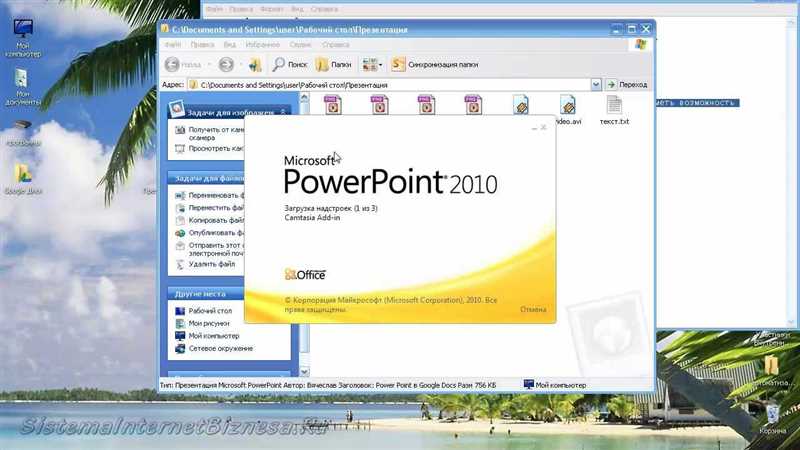800x450 pixels.
Task: Open Мой компьютер in Другие места
Action: [208, 336]
